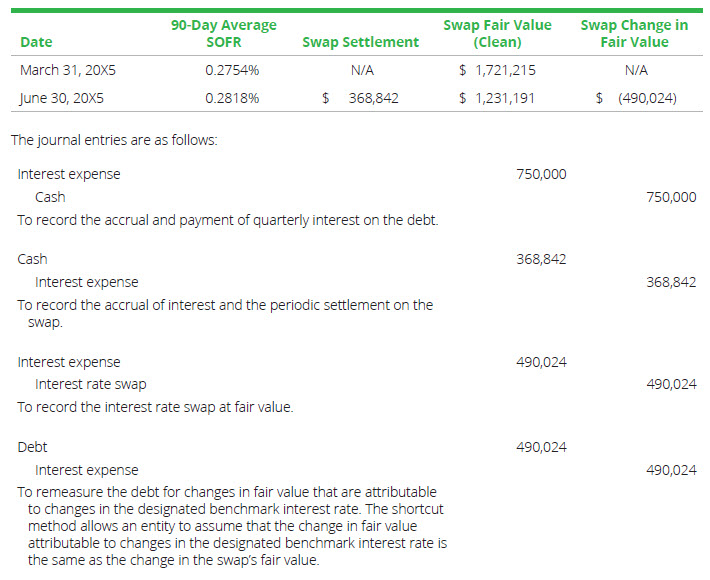Click the Swap Settlement column header
Image resolution: width=710 pixels, height=580 pixels.
click(360, 42)
